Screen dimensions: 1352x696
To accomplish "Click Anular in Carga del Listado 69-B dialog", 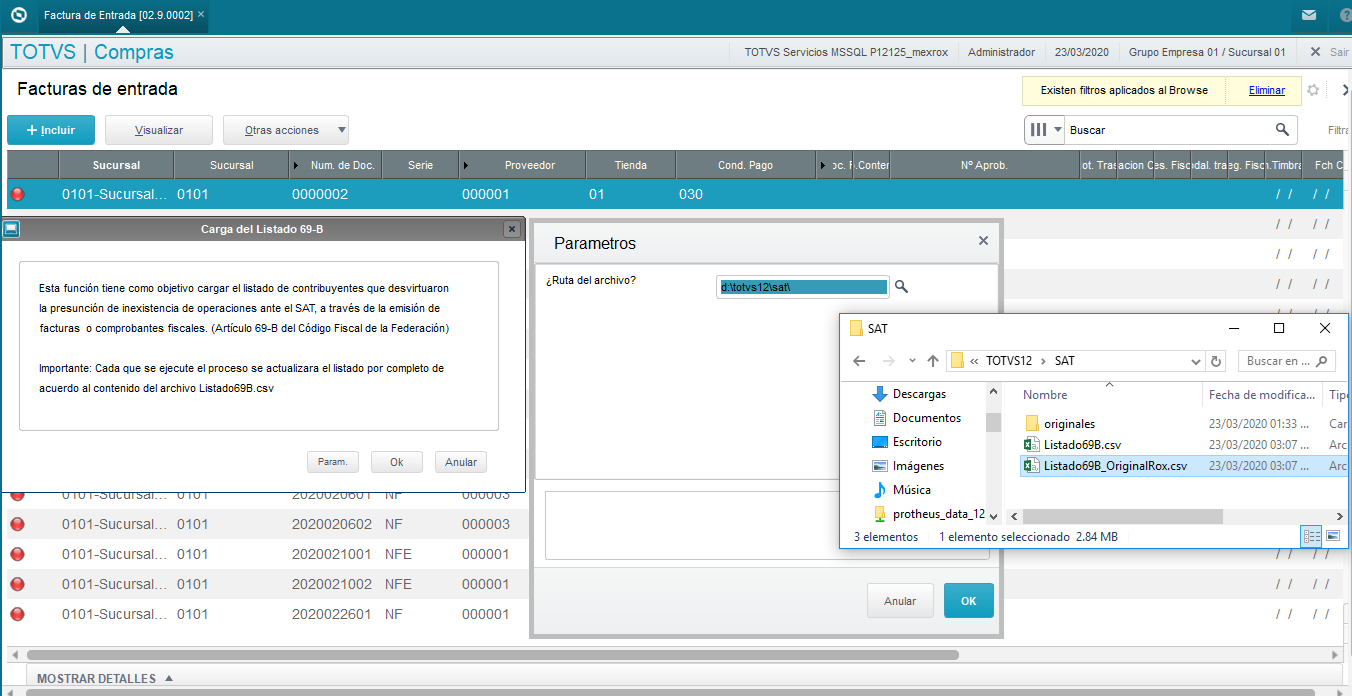I will pos(461,462).
